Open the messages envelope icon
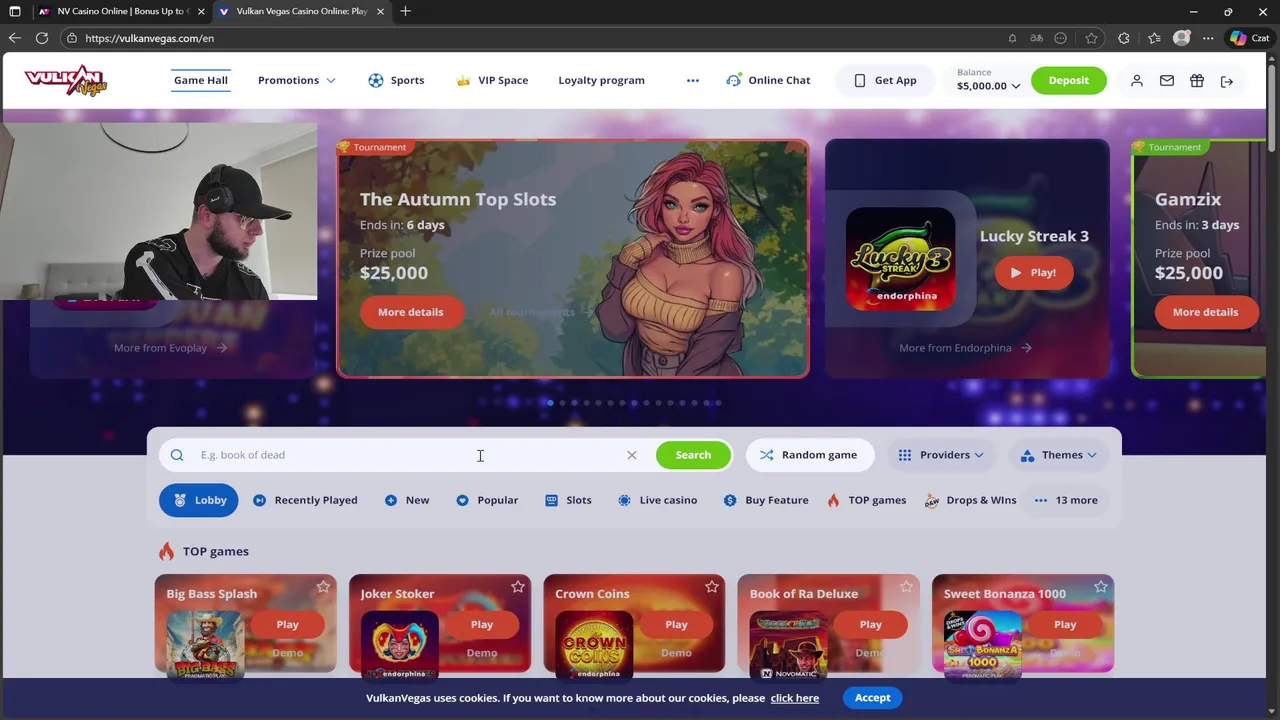Image resolution: width=1280 pixels, height=720 pixels. pos(1167,80)
